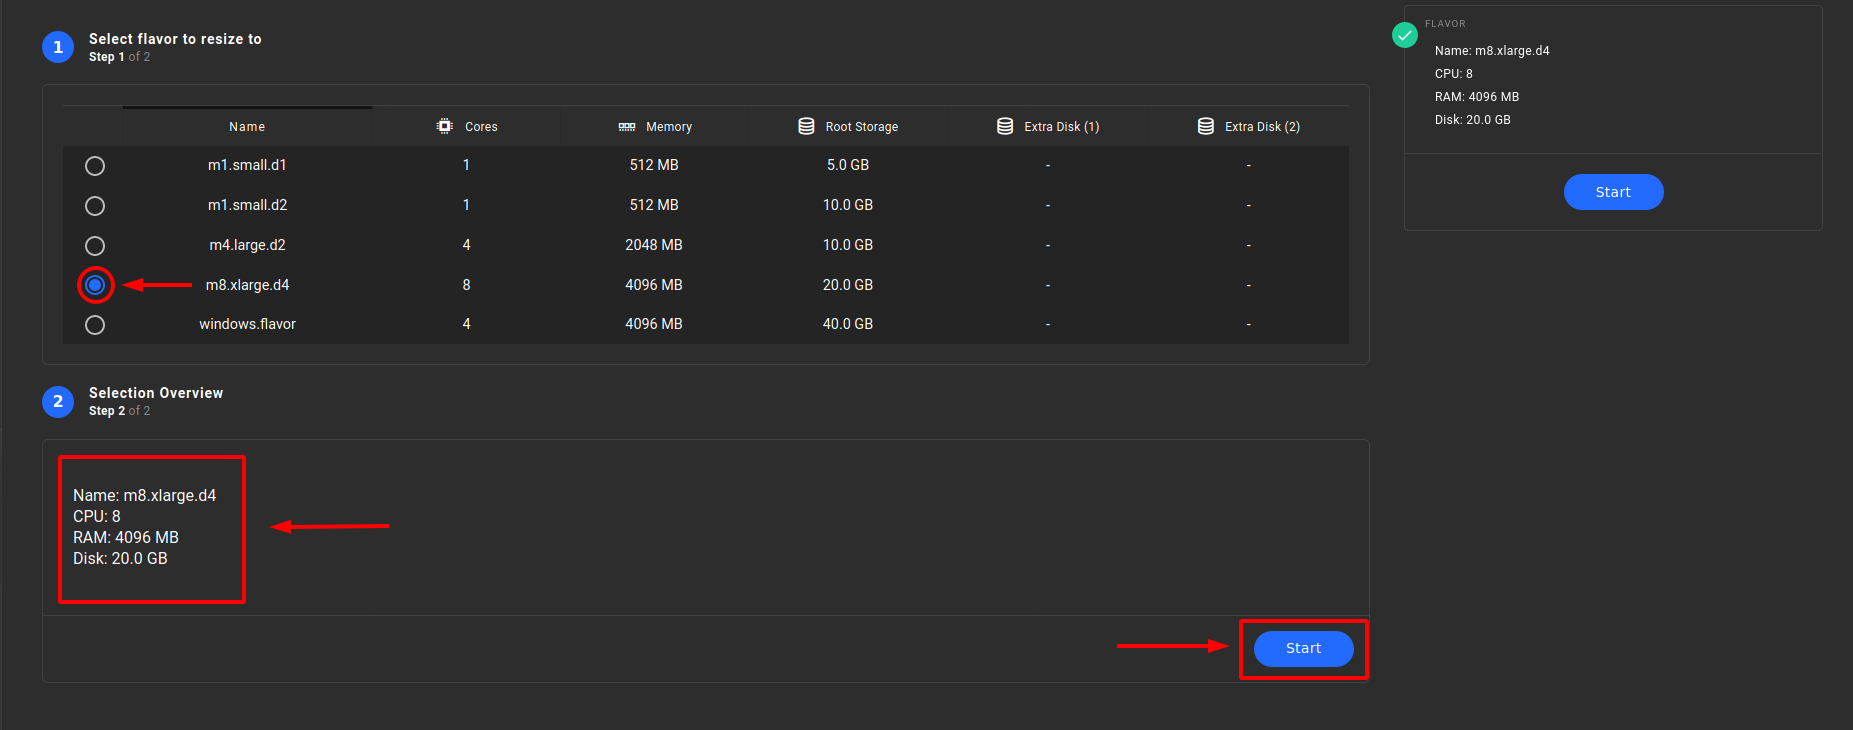
Task: Click the 'Selection Overview' heading
Action: coord(156,393)
